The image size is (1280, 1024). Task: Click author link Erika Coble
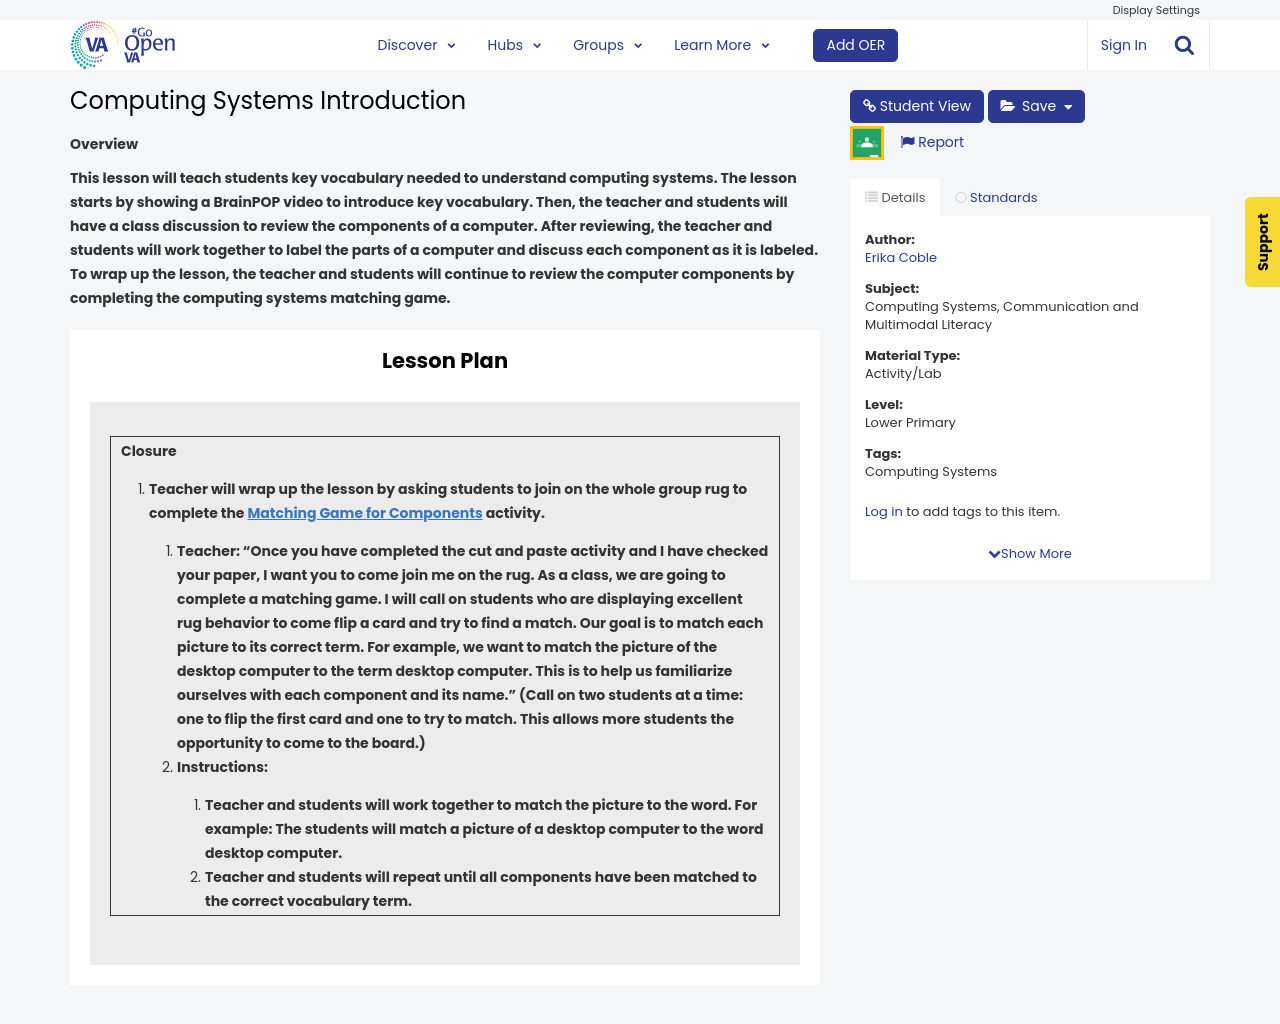click(x=900, y=257)
